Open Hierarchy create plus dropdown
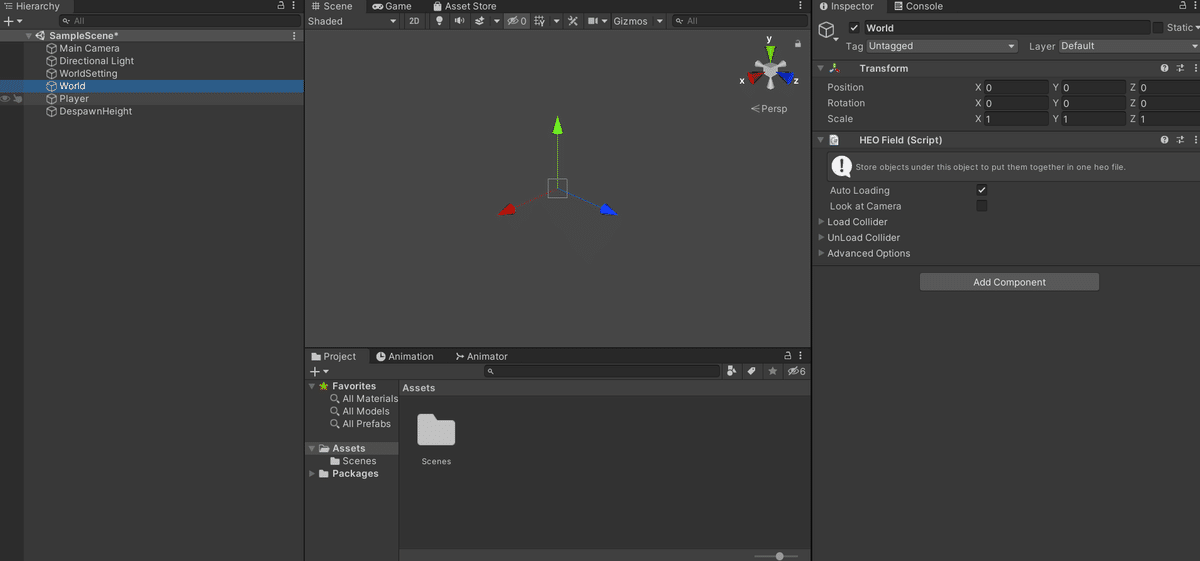 (x=12, y=21)
